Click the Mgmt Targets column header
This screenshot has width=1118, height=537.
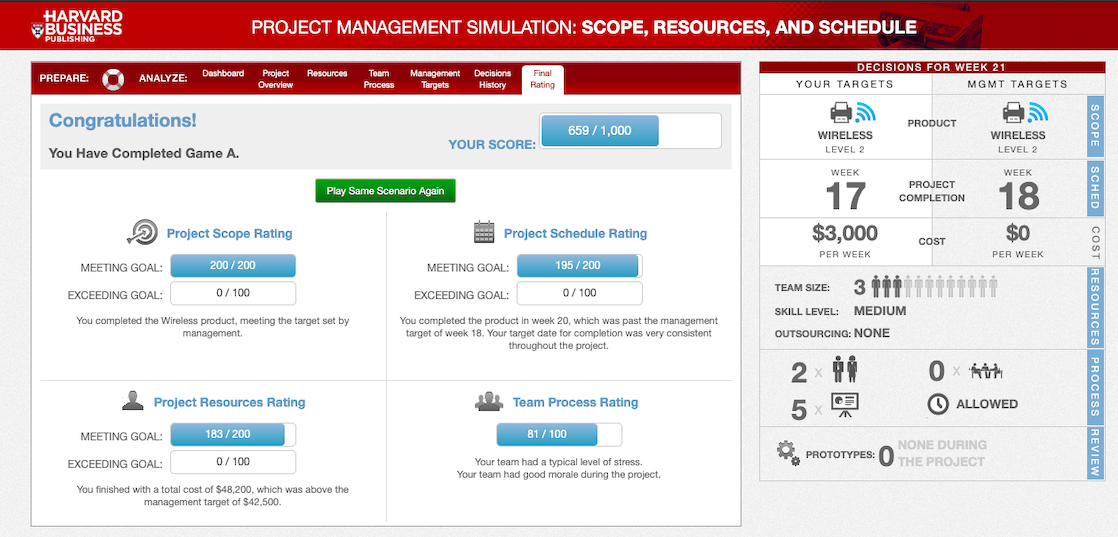(1017, 84)
